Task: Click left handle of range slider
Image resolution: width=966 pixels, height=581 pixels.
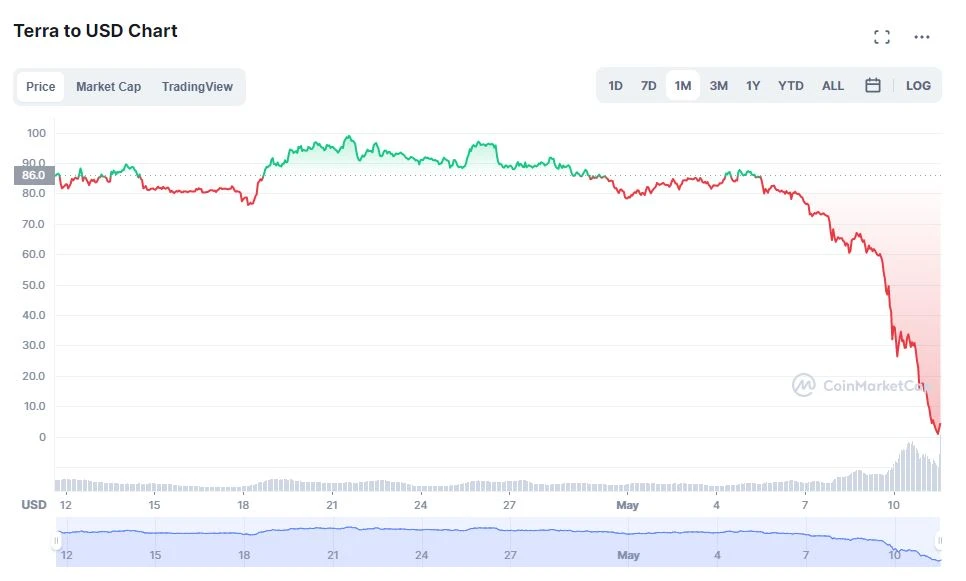Action: (x=57, y=541)
